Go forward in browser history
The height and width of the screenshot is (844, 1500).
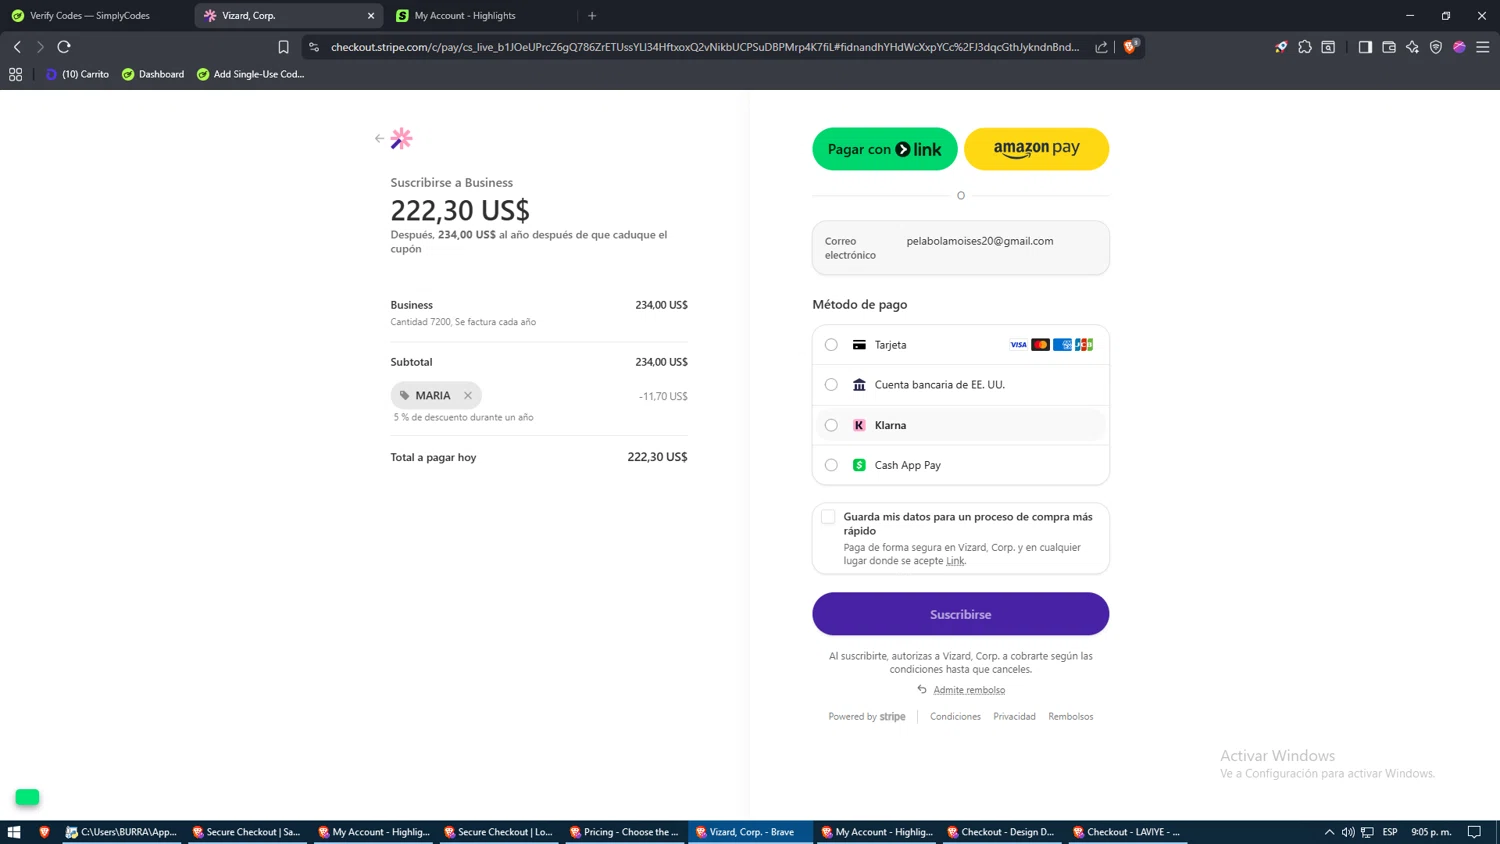point(40,47)
